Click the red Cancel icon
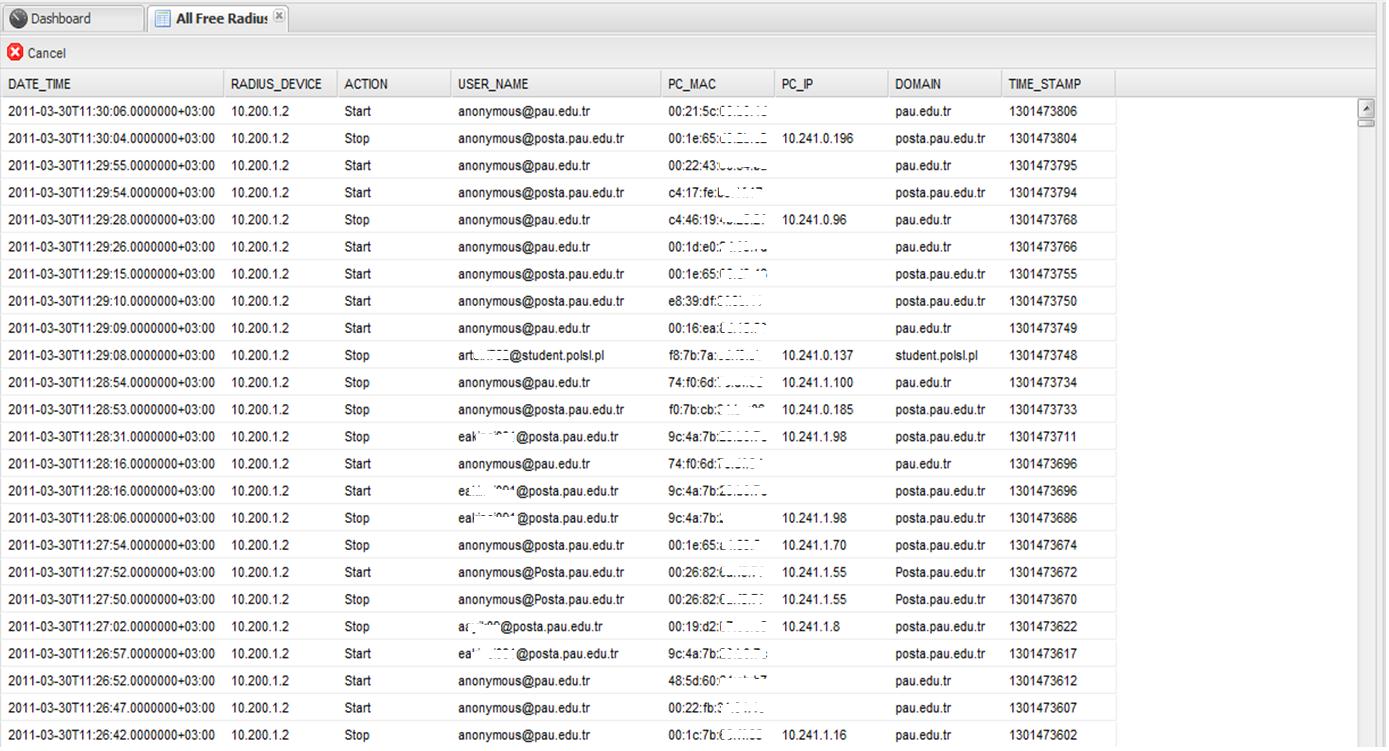Viewport: 1389px width, 751px height. (x=15, y=52)
